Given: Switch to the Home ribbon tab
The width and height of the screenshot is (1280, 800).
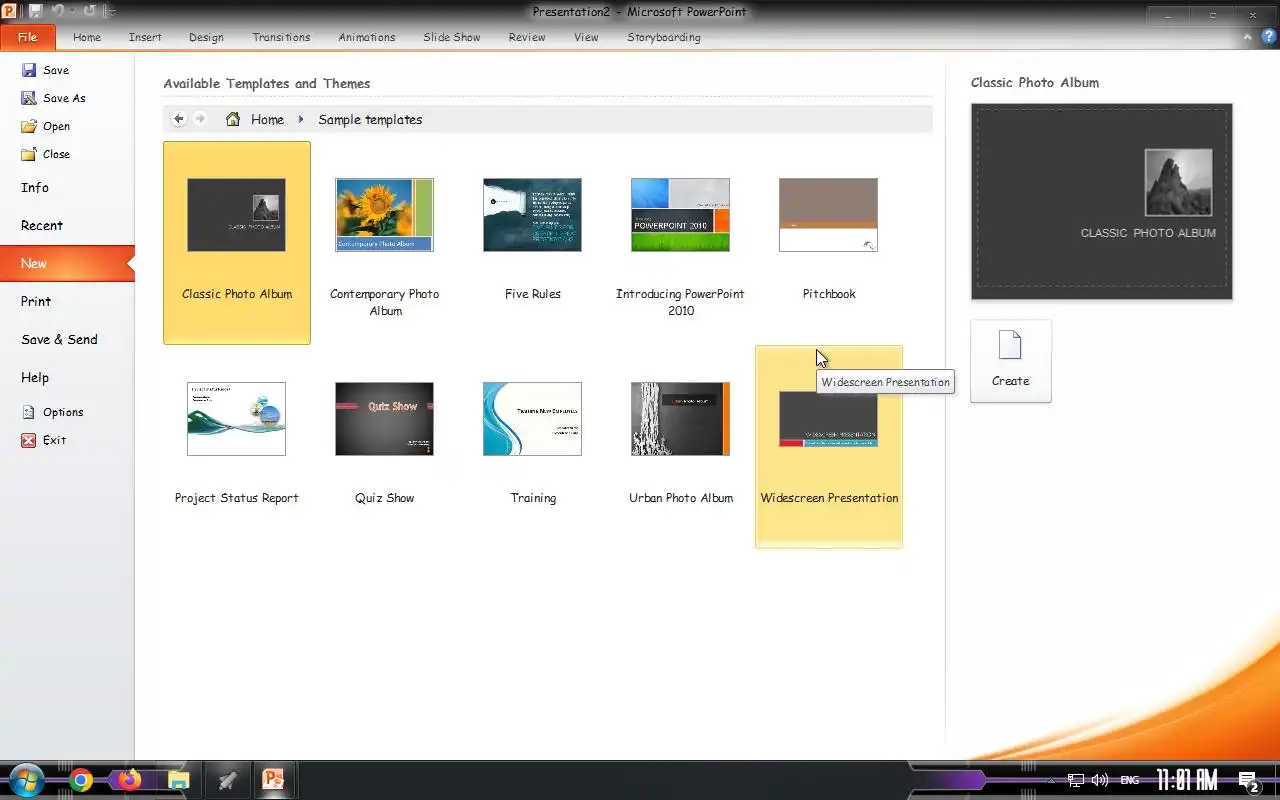Looking at the screenshot, I should (x=87, y=38).
